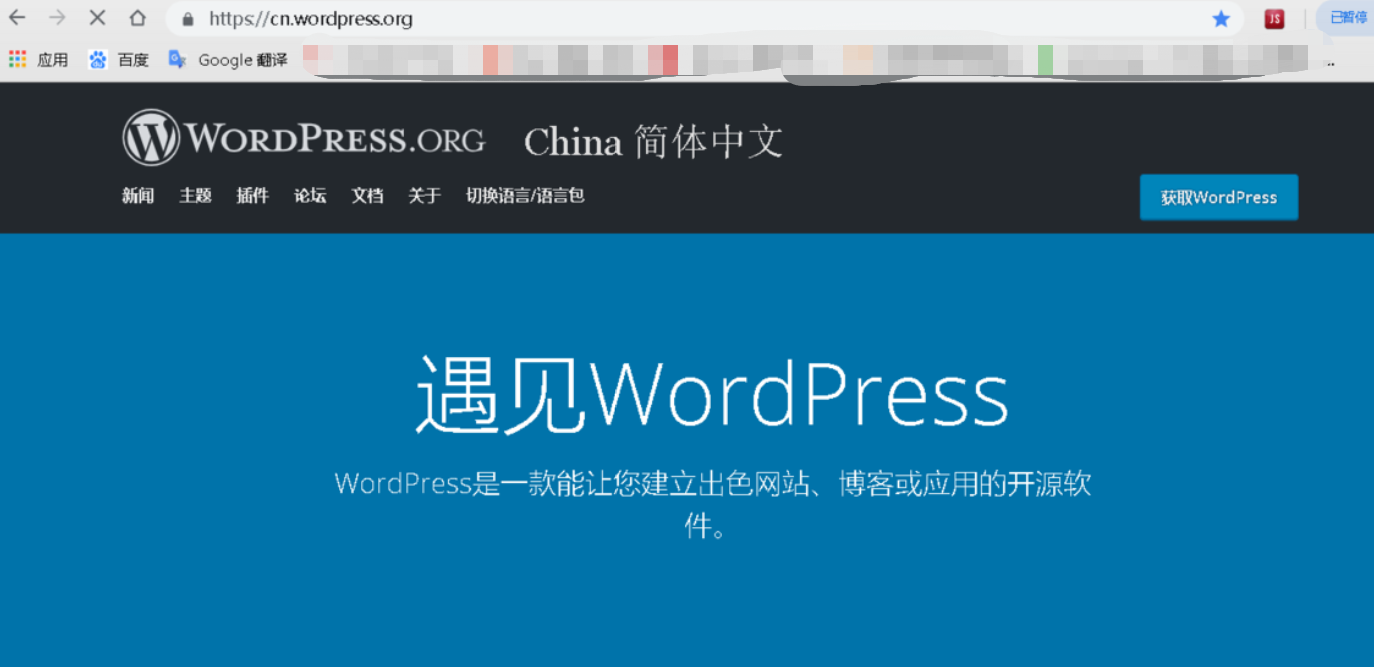Open the 论坛 menu item
The image size is (1374, 667).
coord(310,196)
